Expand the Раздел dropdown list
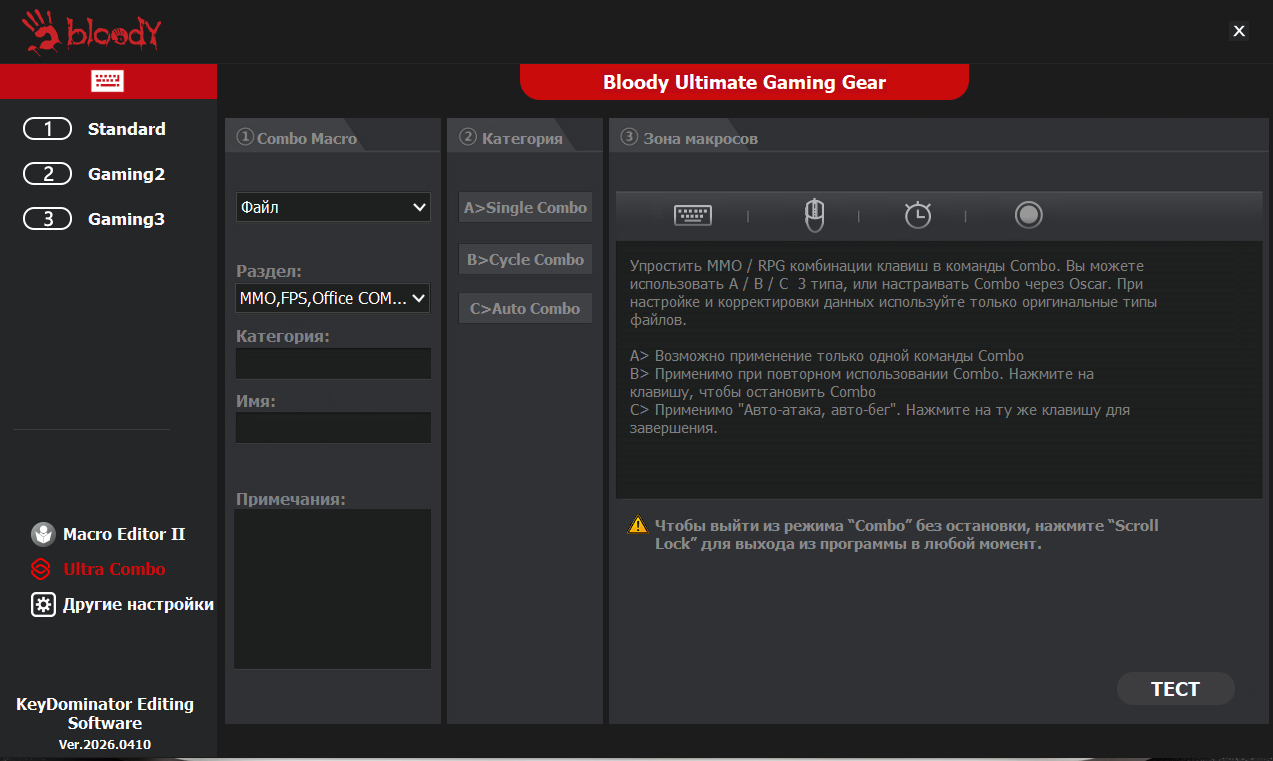Image resolution: width=1273 pixels, height=761 pixels. pyautogui.click(x=333, y=298)
